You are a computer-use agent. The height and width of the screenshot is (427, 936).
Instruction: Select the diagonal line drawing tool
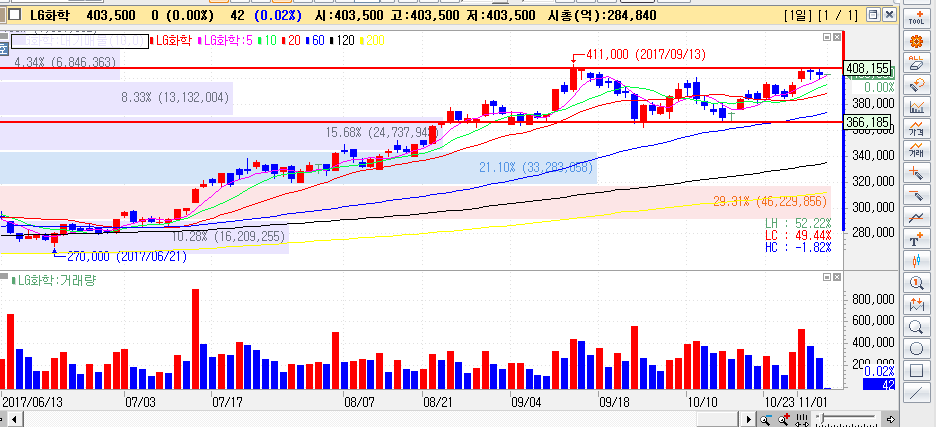pos(916,392)
